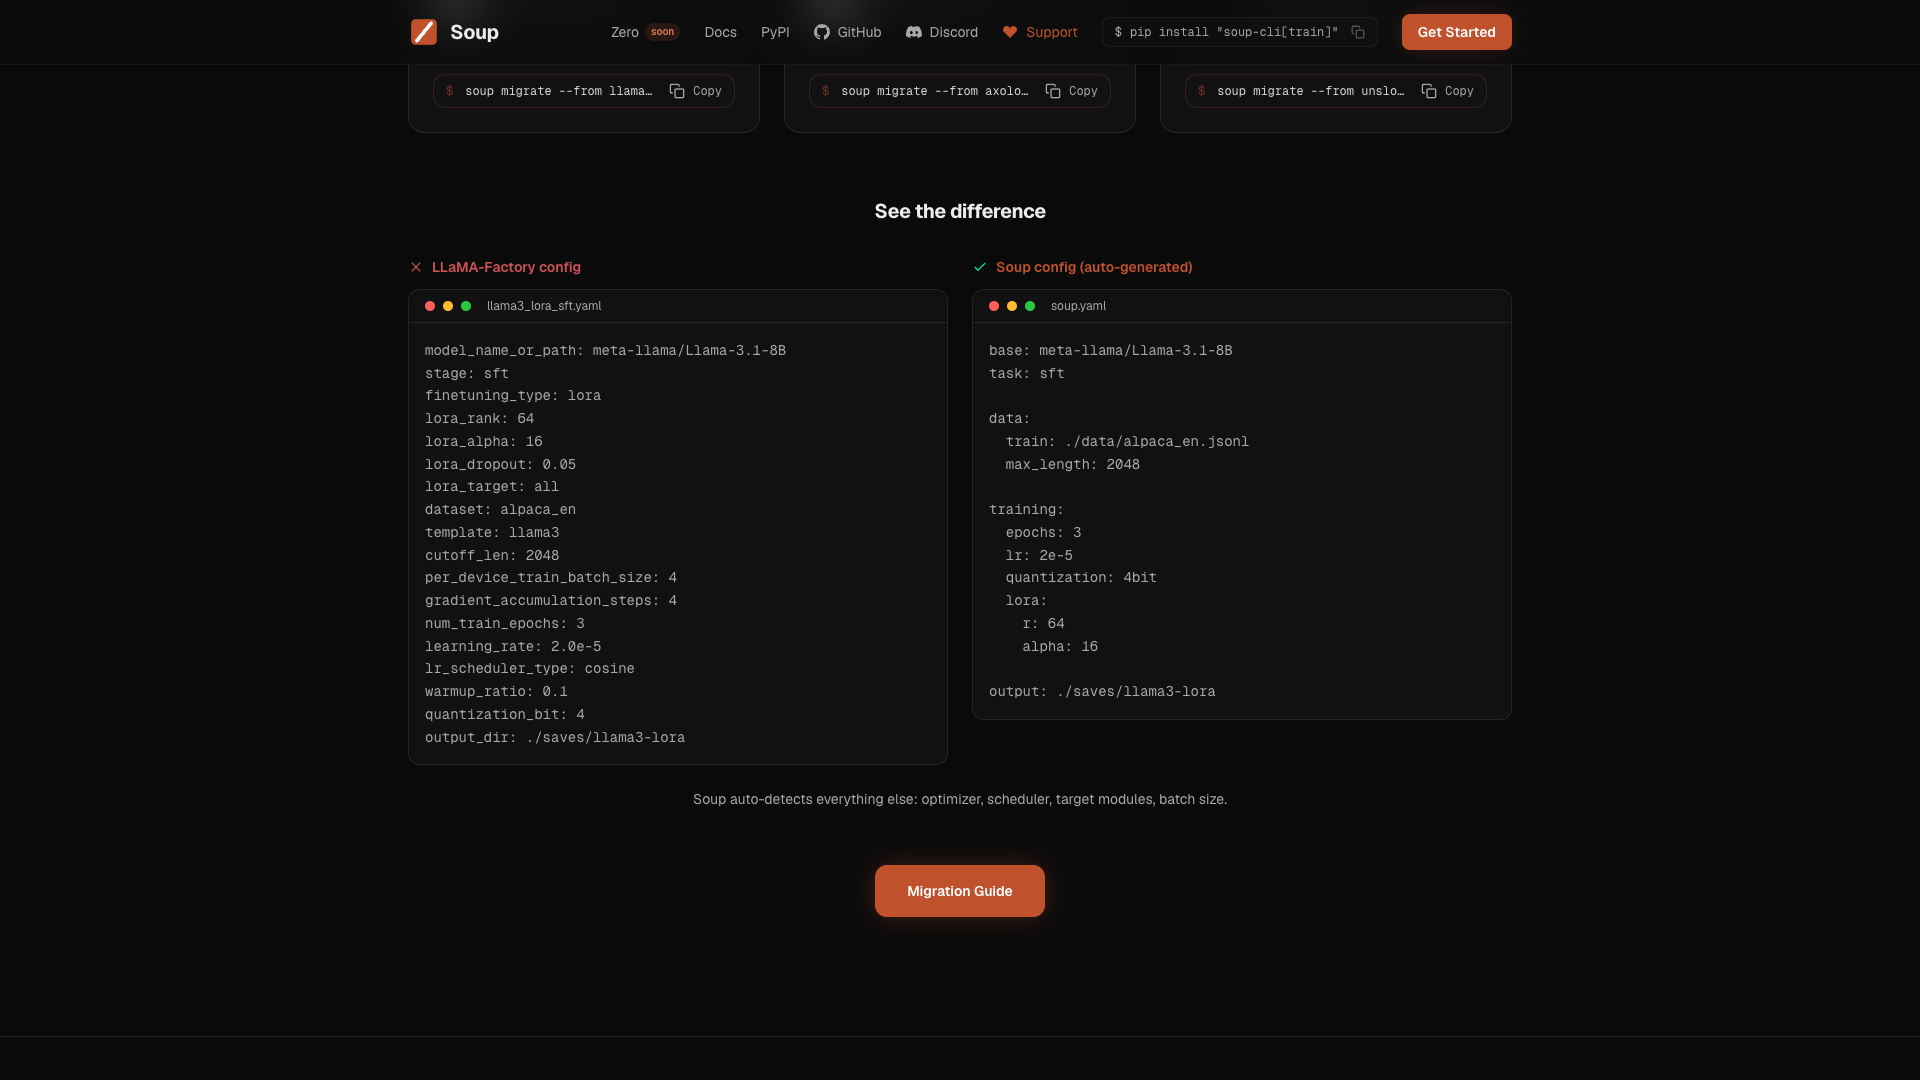Click the output: ./saves/llama3-lora line
The width and height of the screenshot is (1920, 1080).
[x=1102, y=692]
